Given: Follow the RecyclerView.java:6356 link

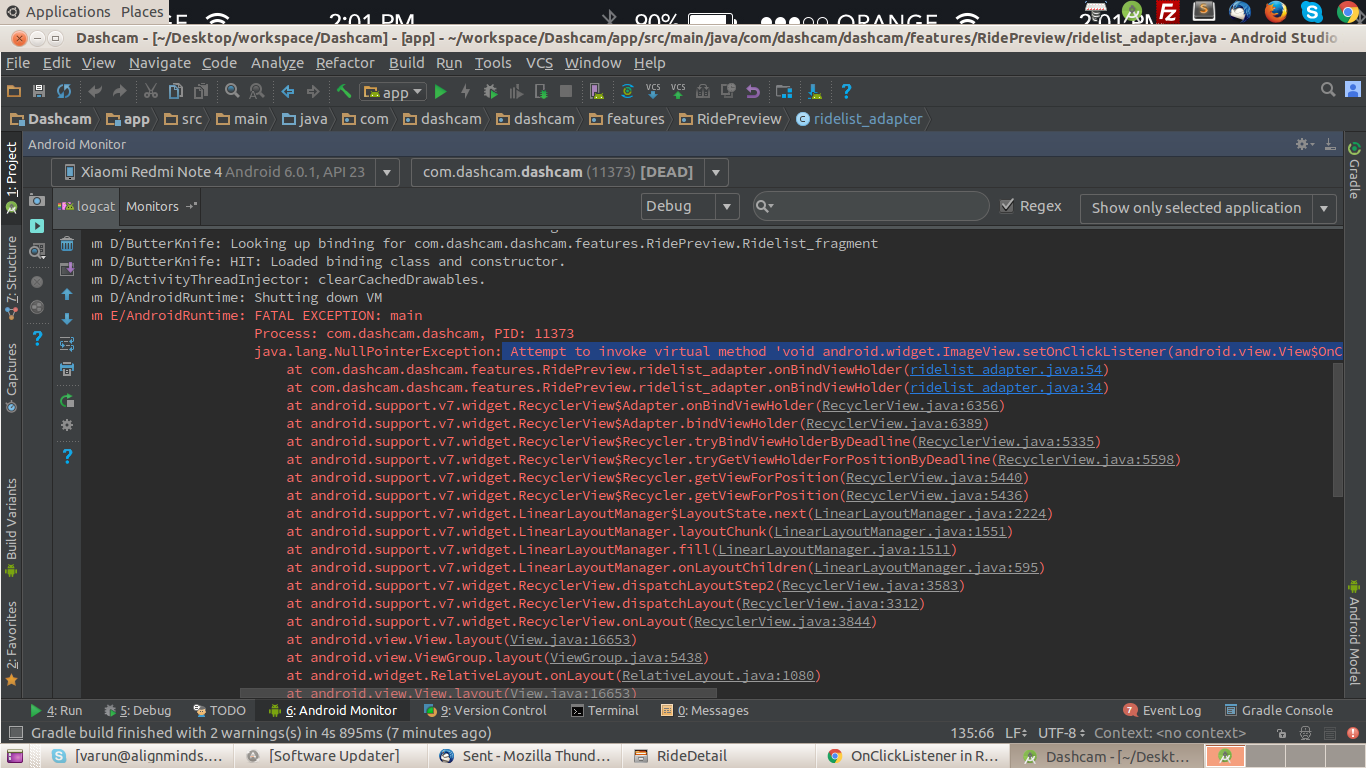Looking at the screenshot, I should coord(909,405).
